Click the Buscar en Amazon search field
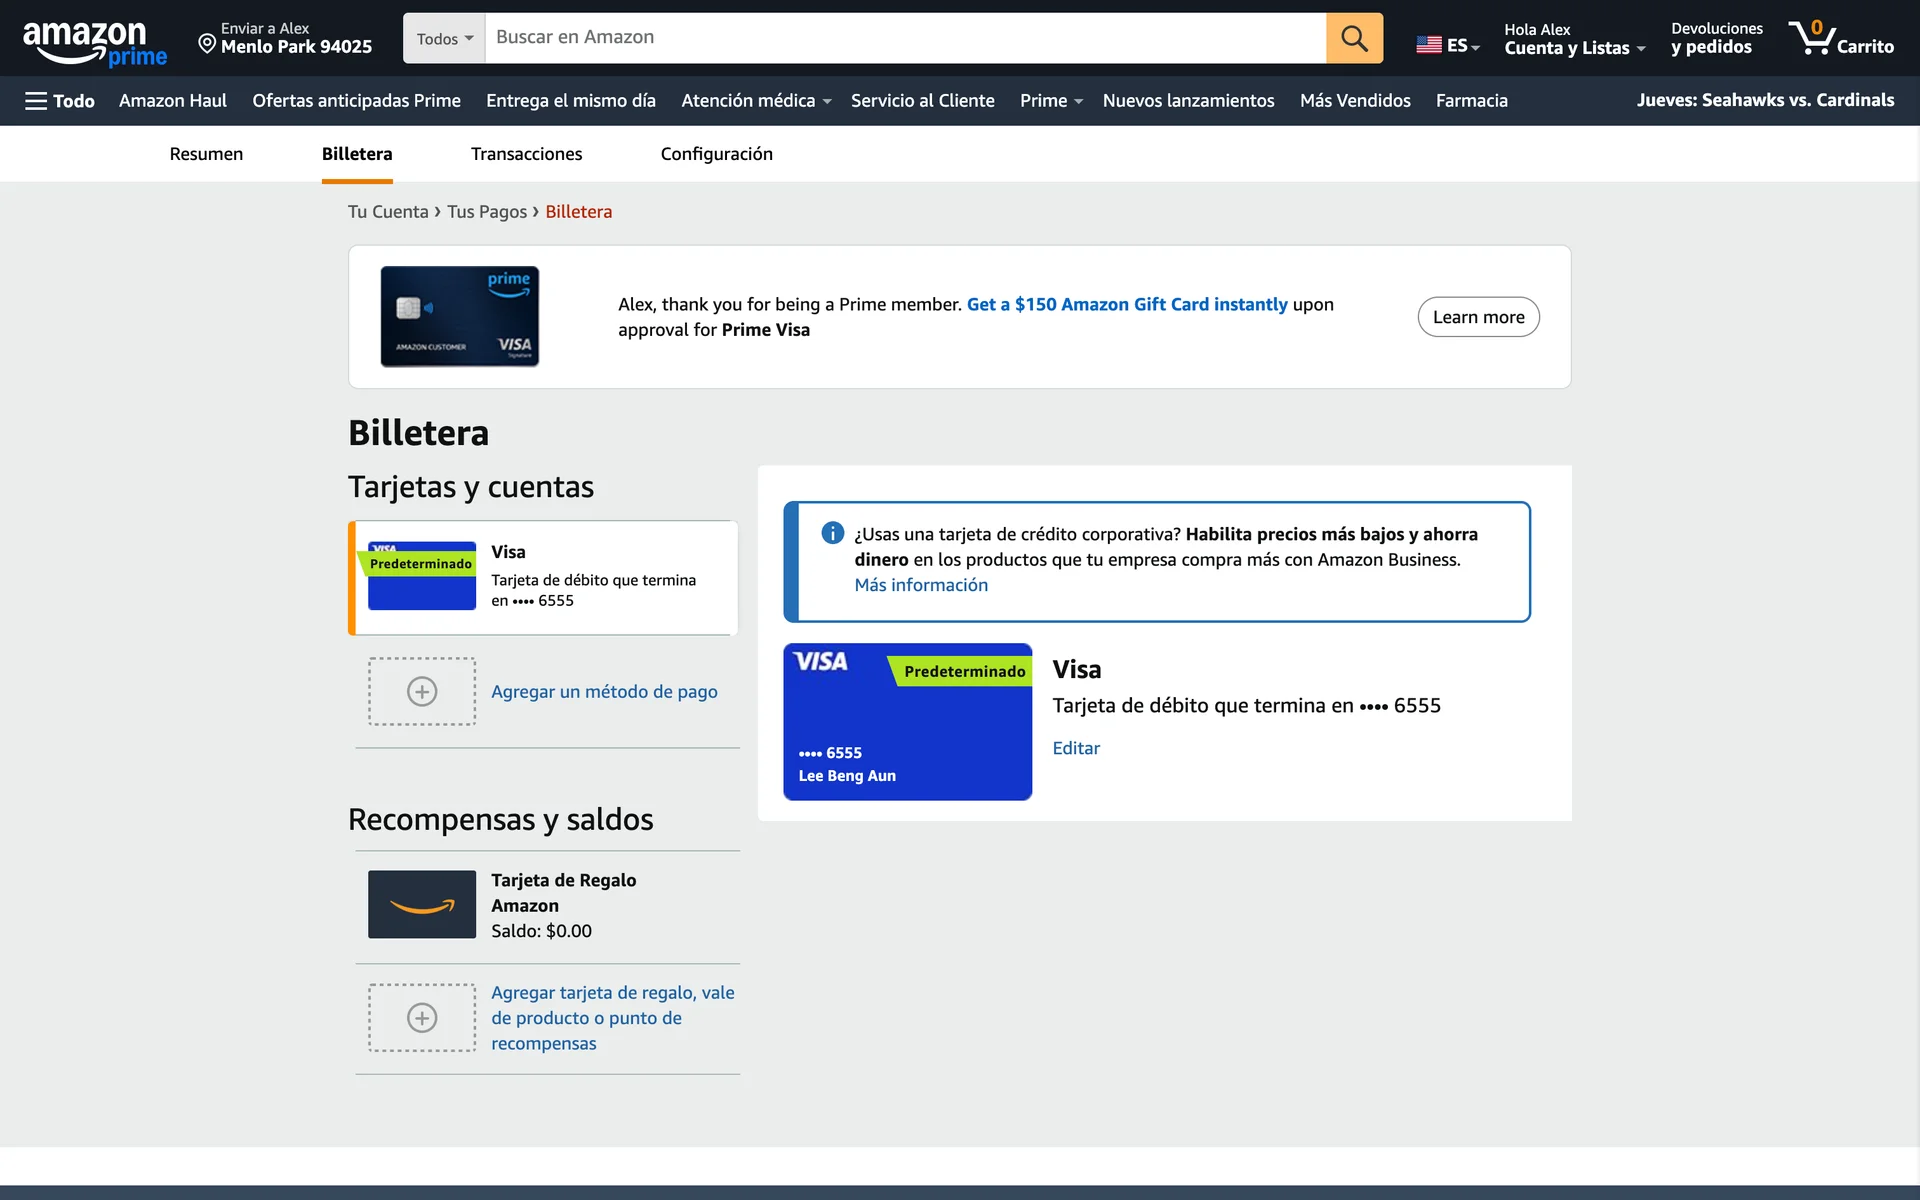1920x1200 pixels. click(x=904, y=38)
